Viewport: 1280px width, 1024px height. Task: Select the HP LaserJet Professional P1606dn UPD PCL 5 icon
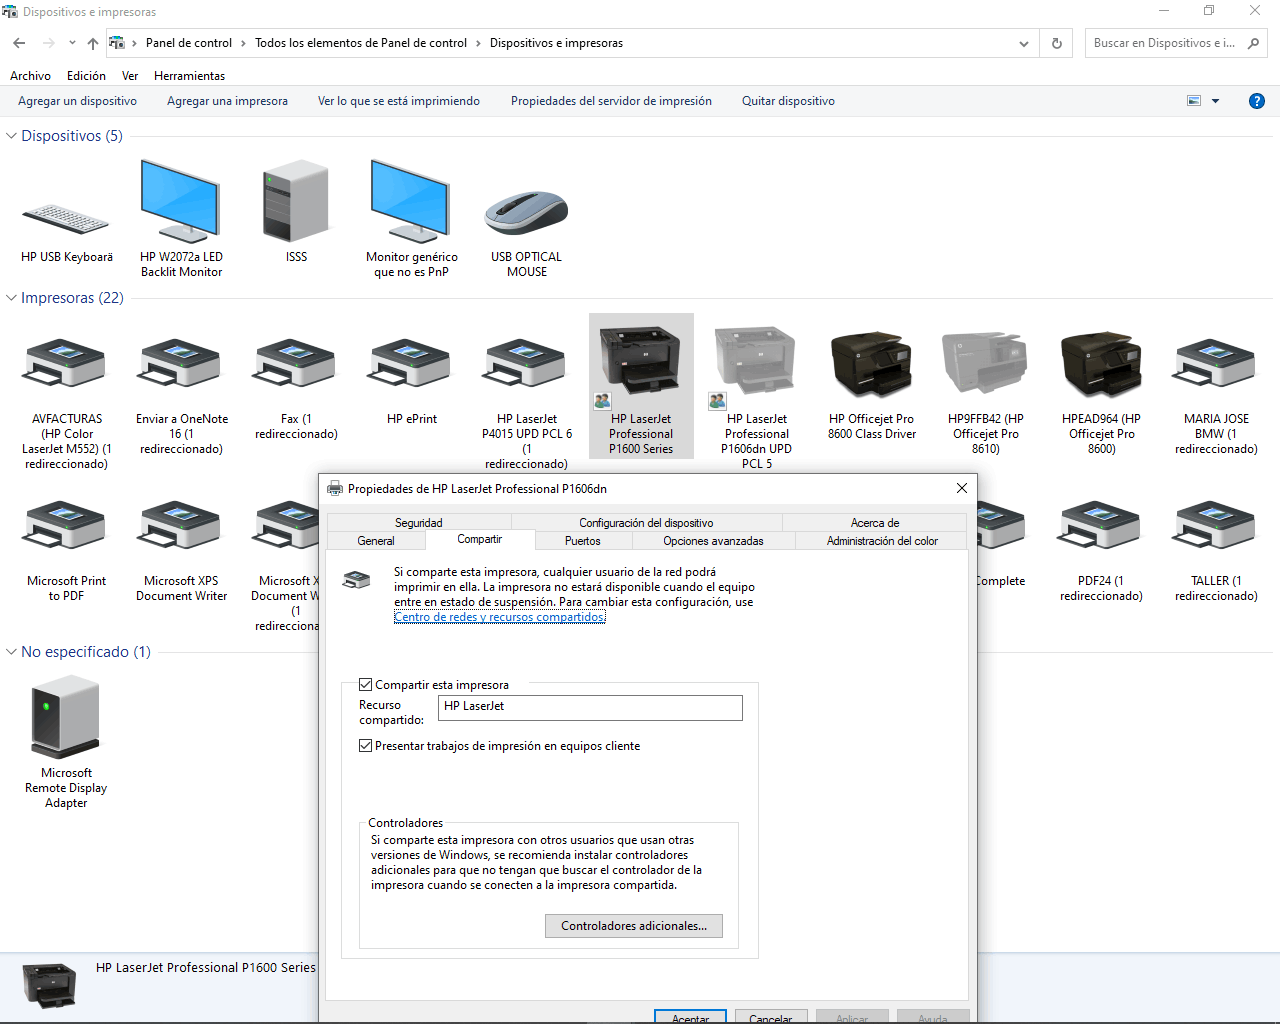click(x=756, y=362)
